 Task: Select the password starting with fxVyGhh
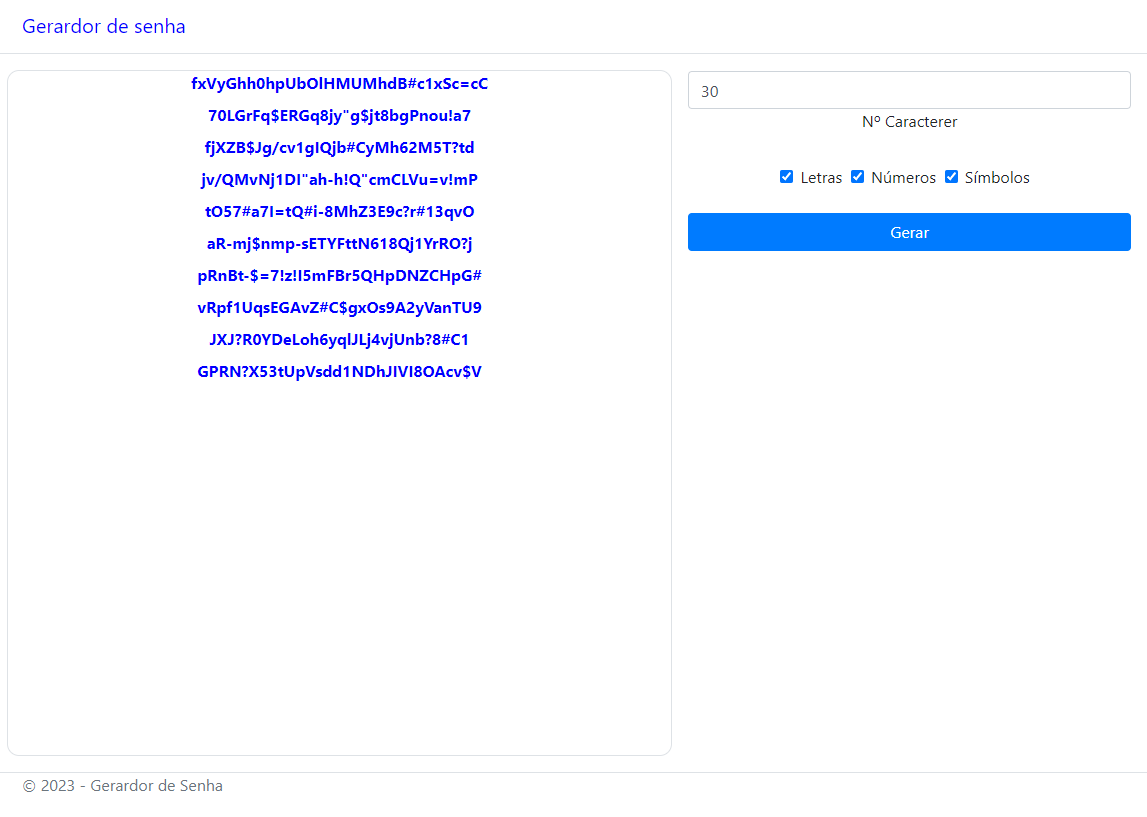click(x=339, y=84)
